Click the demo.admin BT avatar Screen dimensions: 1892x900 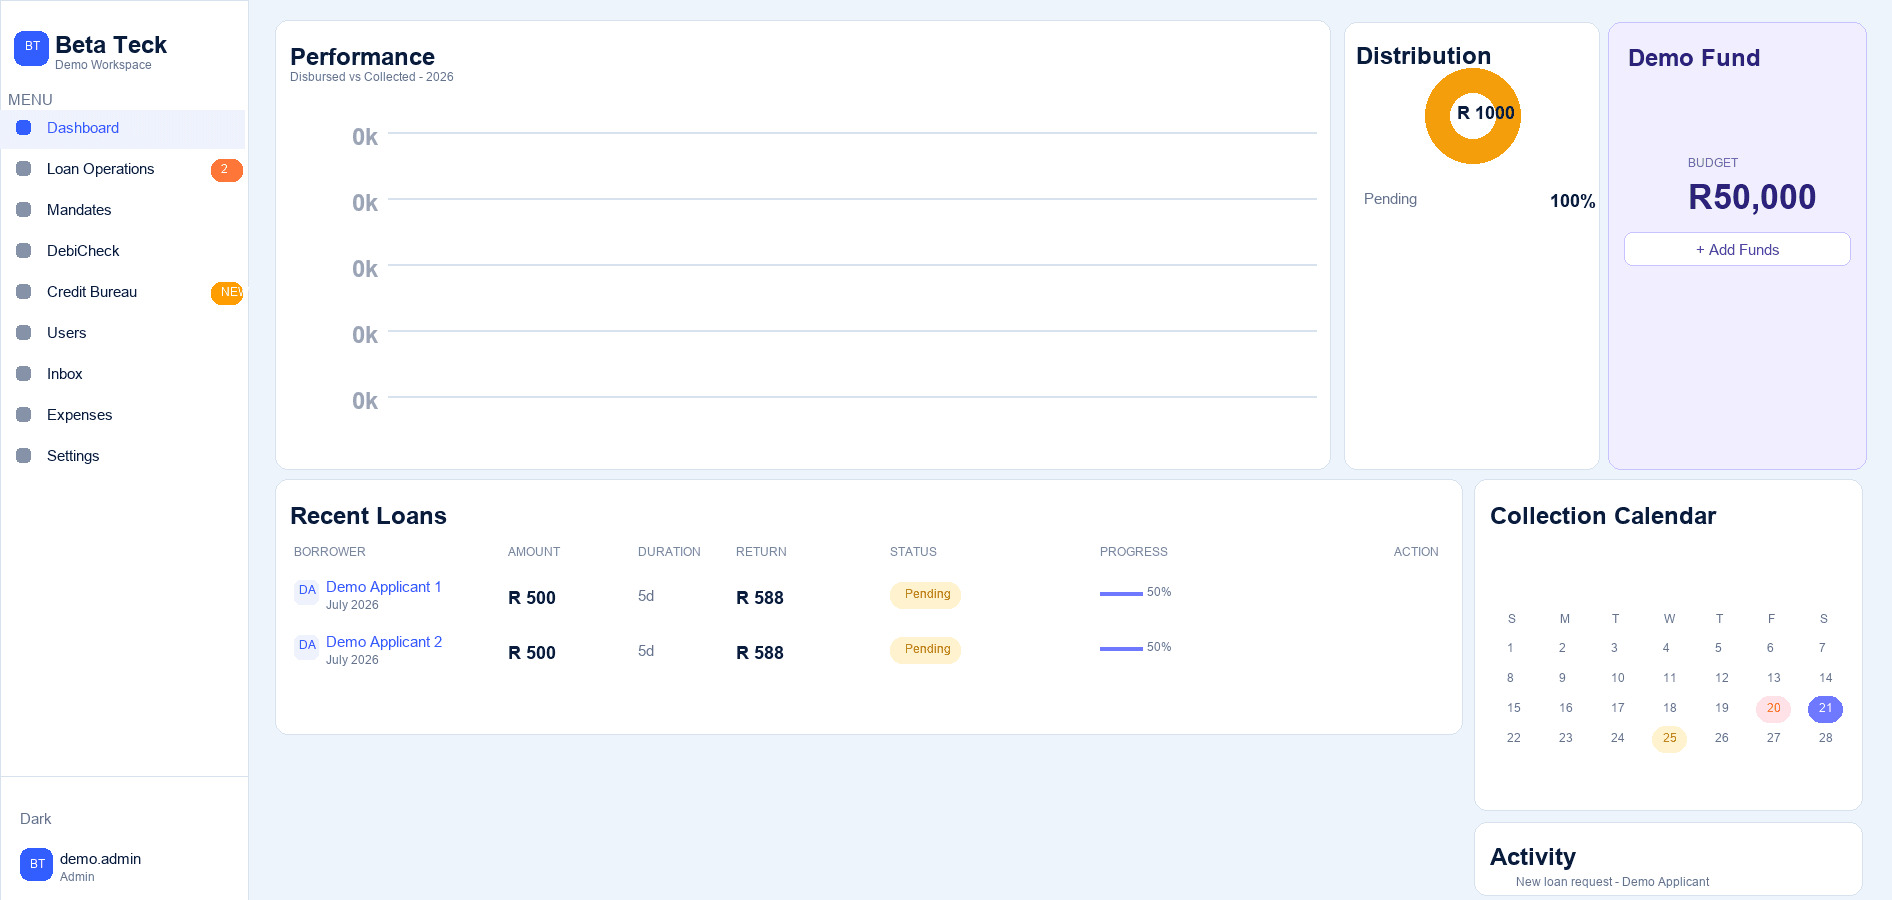(x=36, y=864)
